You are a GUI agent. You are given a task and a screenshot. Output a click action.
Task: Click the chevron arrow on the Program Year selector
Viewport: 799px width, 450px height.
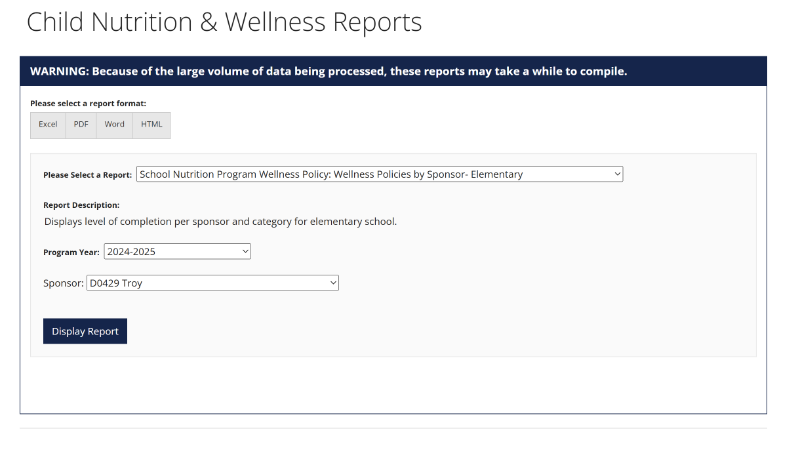click(x=244, y=252)
